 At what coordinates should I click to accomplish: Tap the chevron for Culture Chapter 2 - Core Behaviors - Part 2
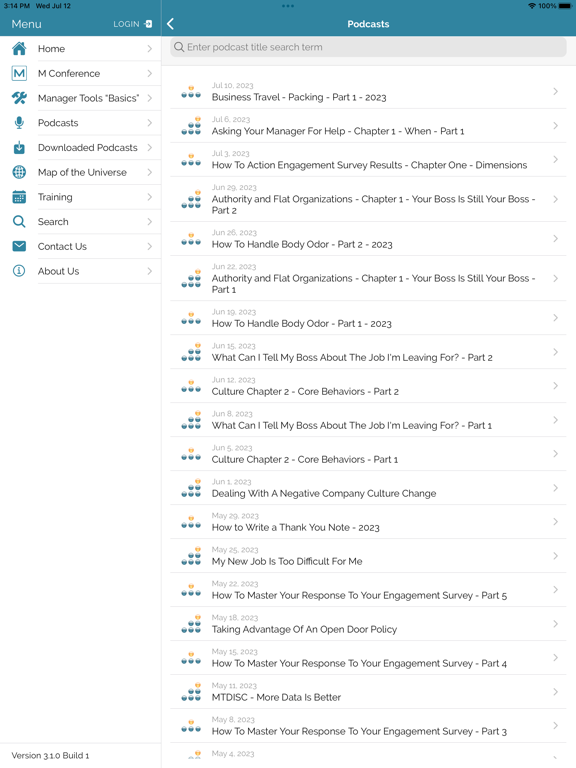(x=555, y=386)
